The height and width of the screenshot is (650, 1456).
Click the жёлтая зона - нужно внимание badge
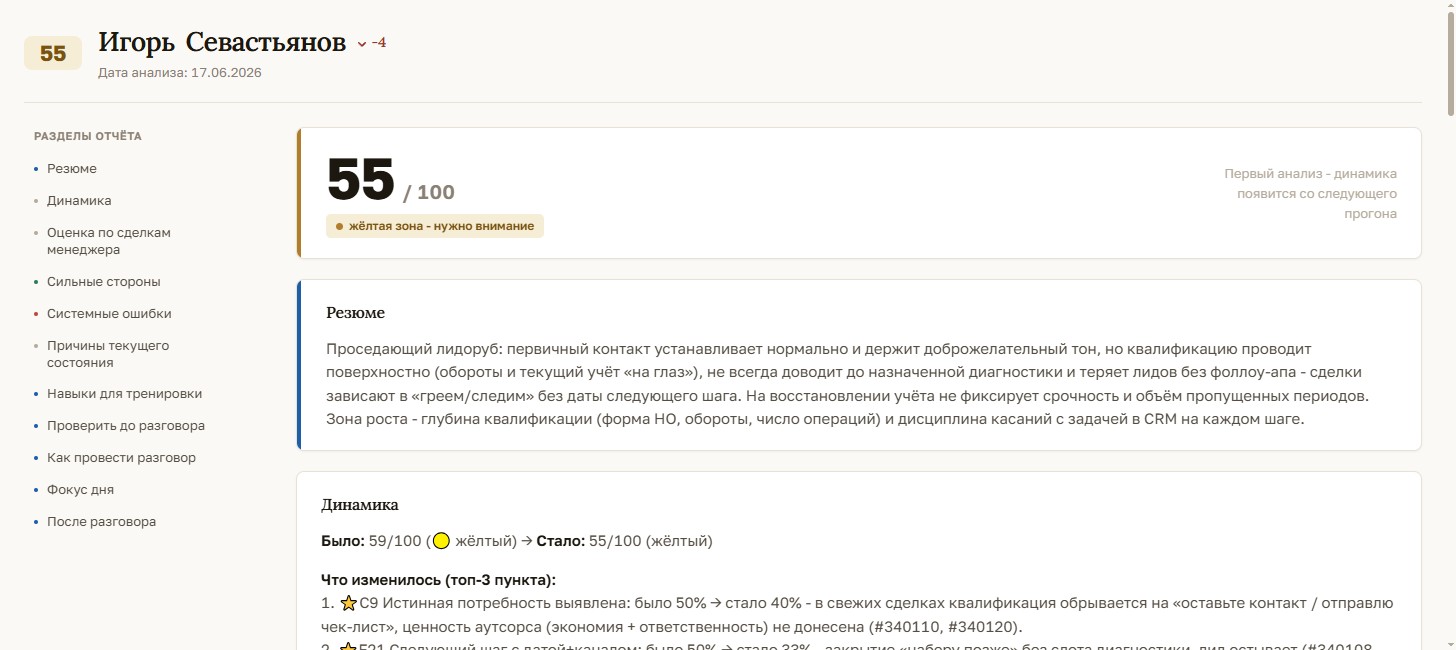click(x=435, y=226)
